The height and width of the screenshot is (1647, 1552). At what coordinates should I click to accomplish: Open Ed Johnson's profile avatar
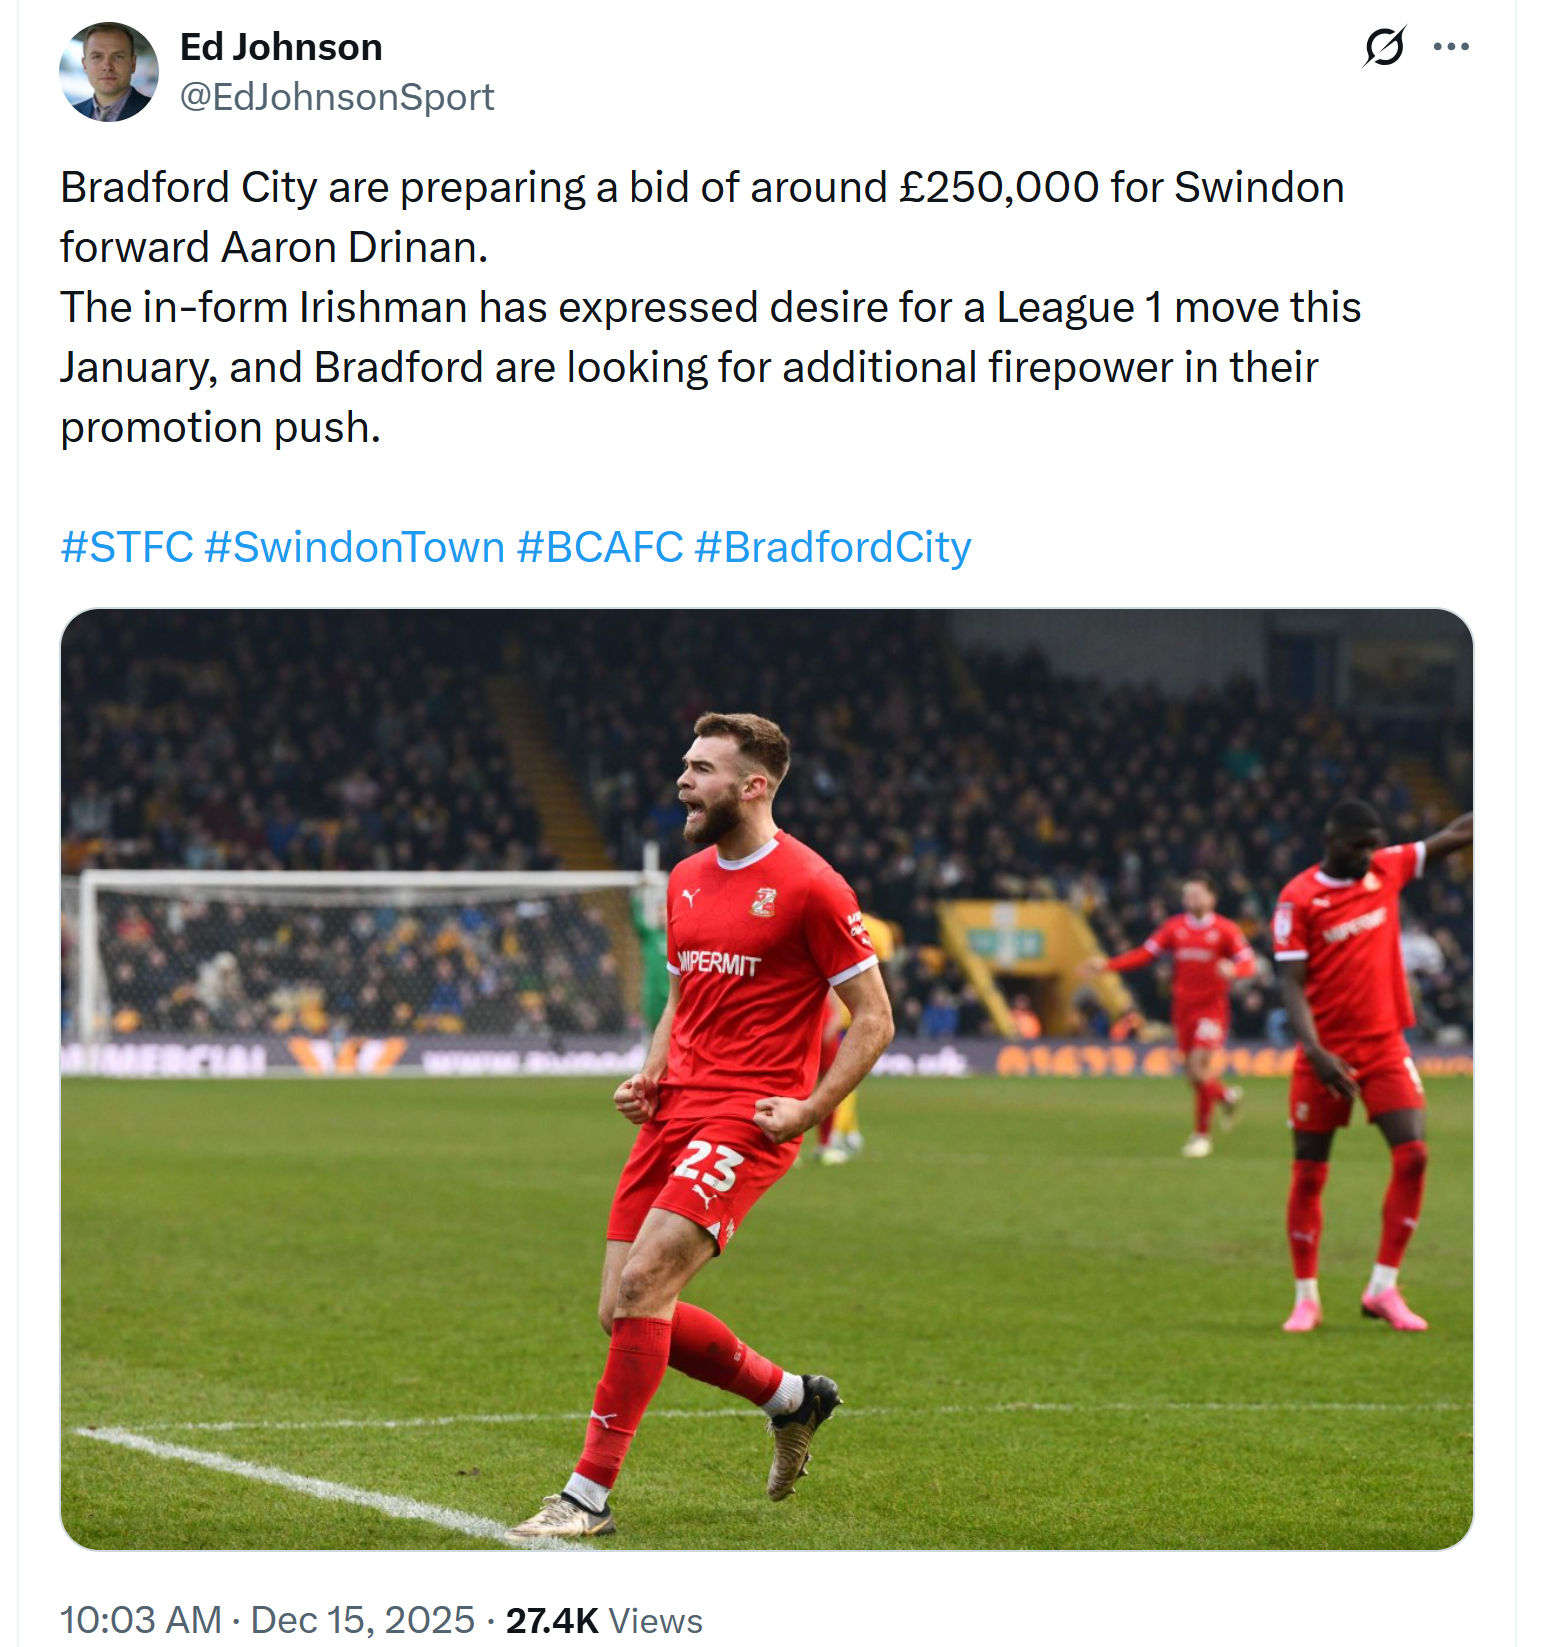(109, 72)
